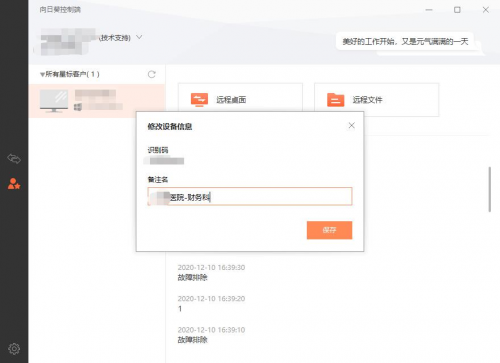The height and width of the screenshot is (363, 500).
Task: Expand the account dropdown beside 技术支持
Action: pos(139,37)
